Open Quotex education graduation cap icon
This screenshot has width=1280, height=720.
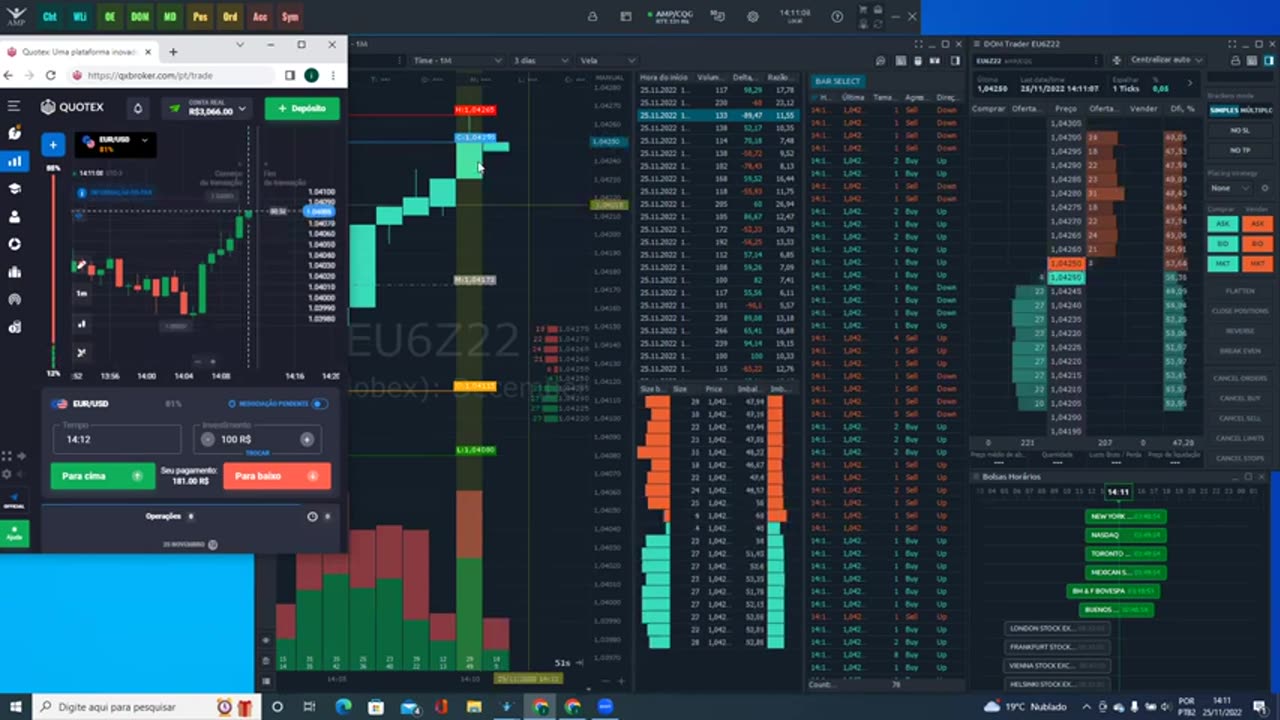[x=14, y=188]
